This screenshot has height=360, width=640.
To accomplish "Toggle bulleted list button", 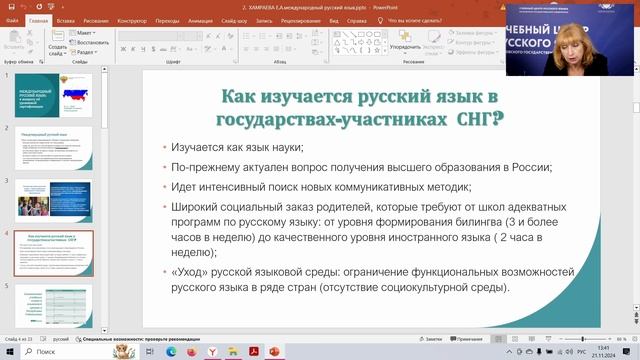I will [x=247, y=36].
